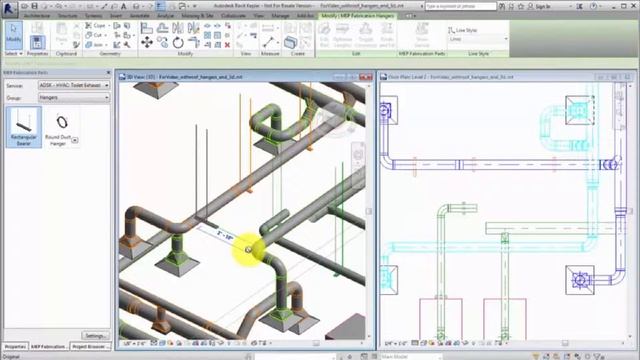Open the Architecture ribbon tab
Screen dimensions: 640x360
click(x=36, y=16)
